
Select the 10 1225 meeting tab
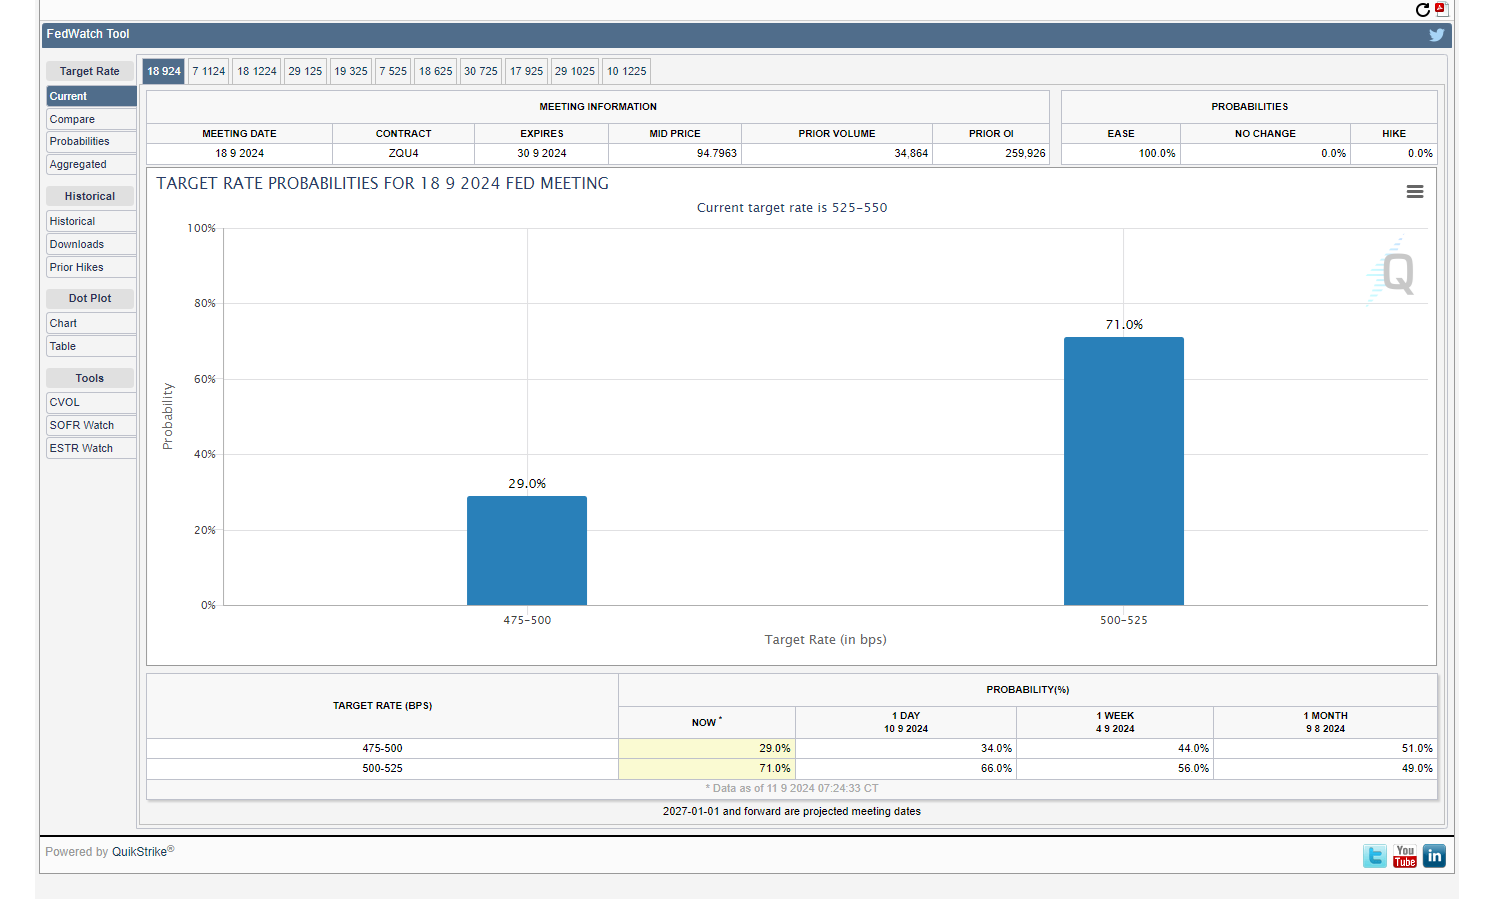[626, 71]
